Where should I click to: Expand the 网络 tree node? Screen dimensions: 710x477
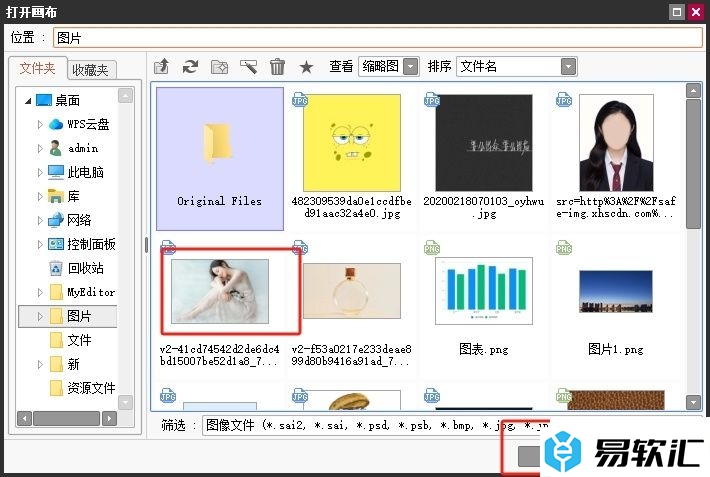point(40,220)
